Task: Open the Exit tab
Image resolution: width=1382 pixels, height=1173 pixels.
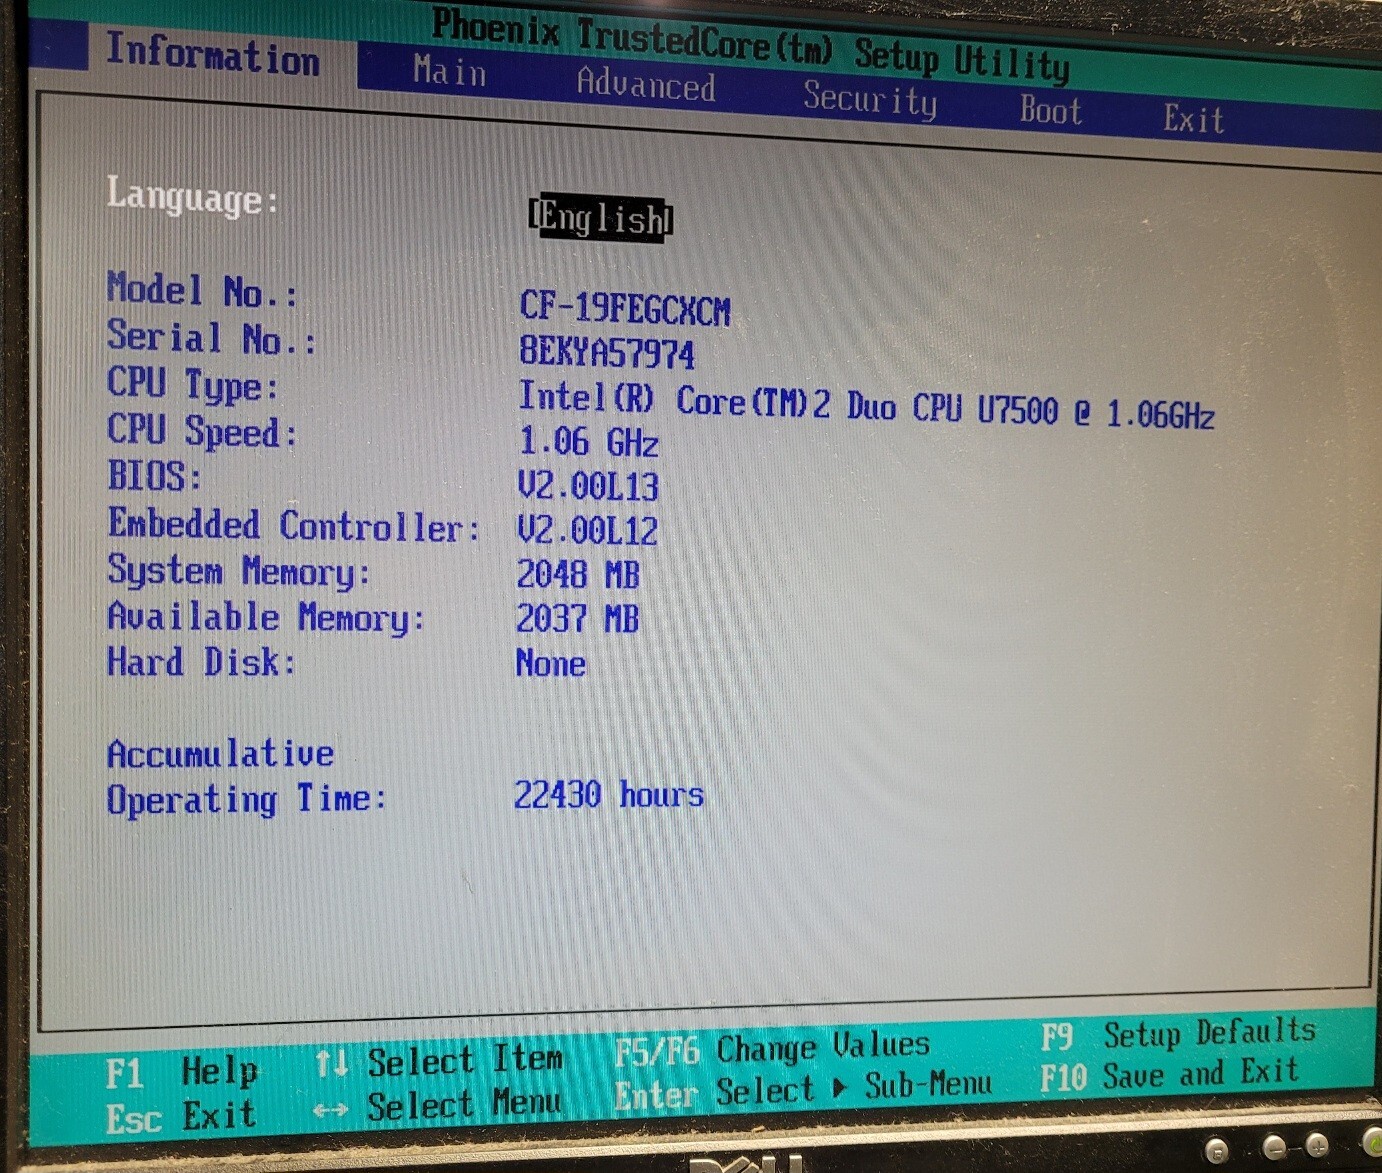Action: [1193, 119]
